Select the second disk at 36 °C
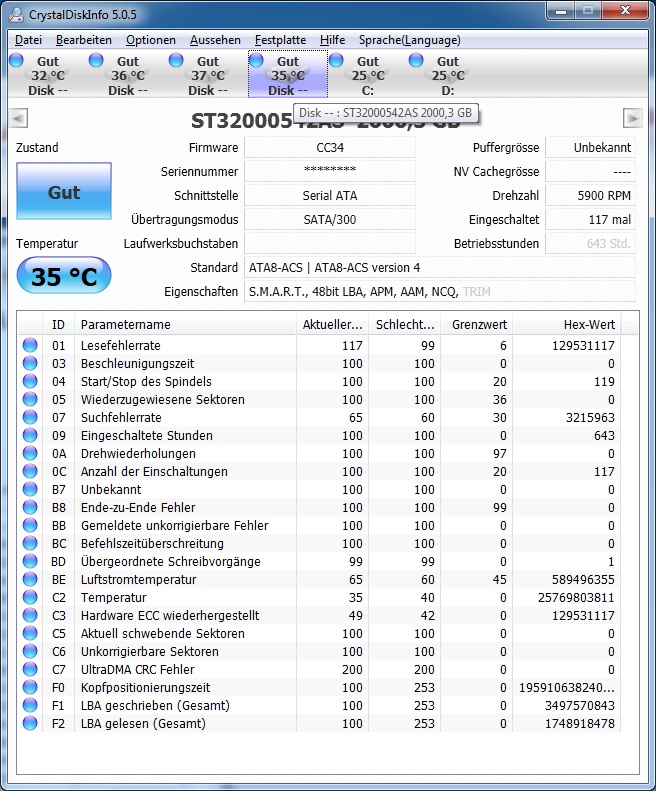This screenshot has height=791, width=656. coord(127,76)
